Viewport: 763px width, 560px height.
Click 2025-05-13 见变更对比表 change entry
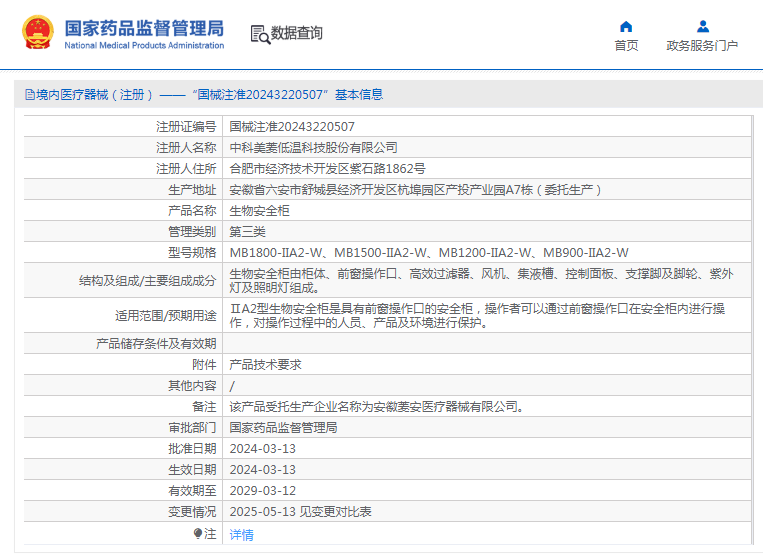[300, 511]
